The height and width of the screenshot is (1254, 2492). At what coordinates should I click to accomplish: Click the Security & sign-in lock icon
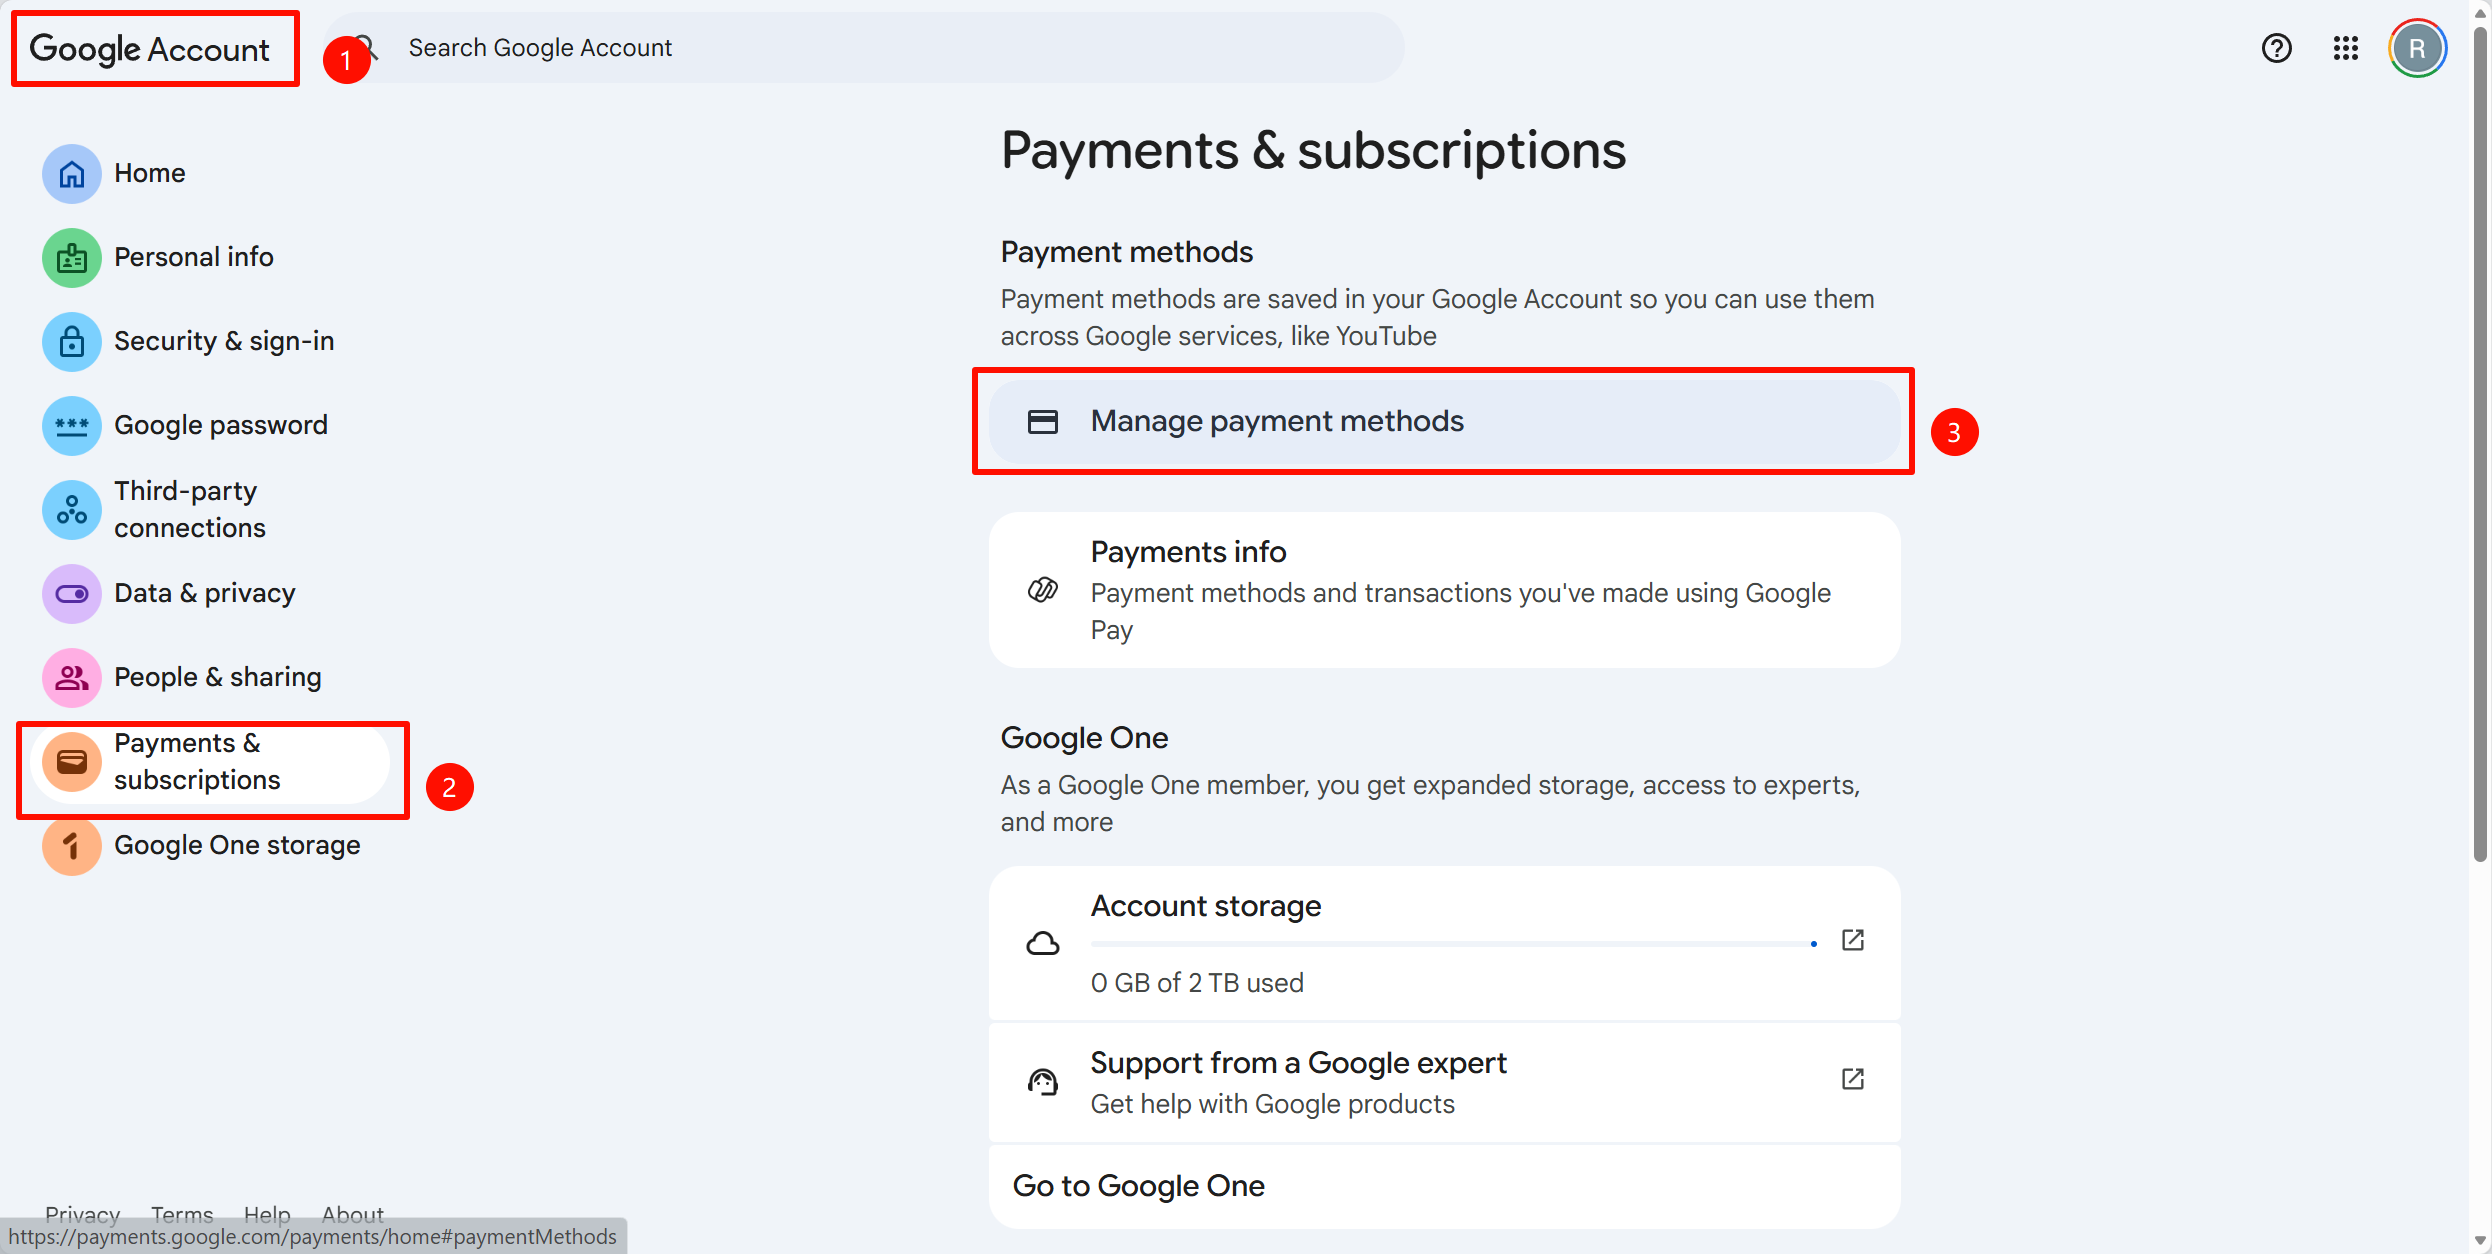[x=71, y=342]
